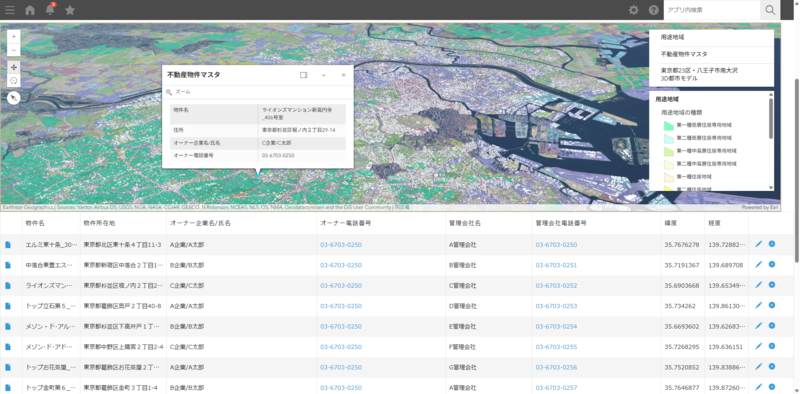Screen dimensions: 800x394
Task: Zoom out the map with minus button
Action: point(14,50)
